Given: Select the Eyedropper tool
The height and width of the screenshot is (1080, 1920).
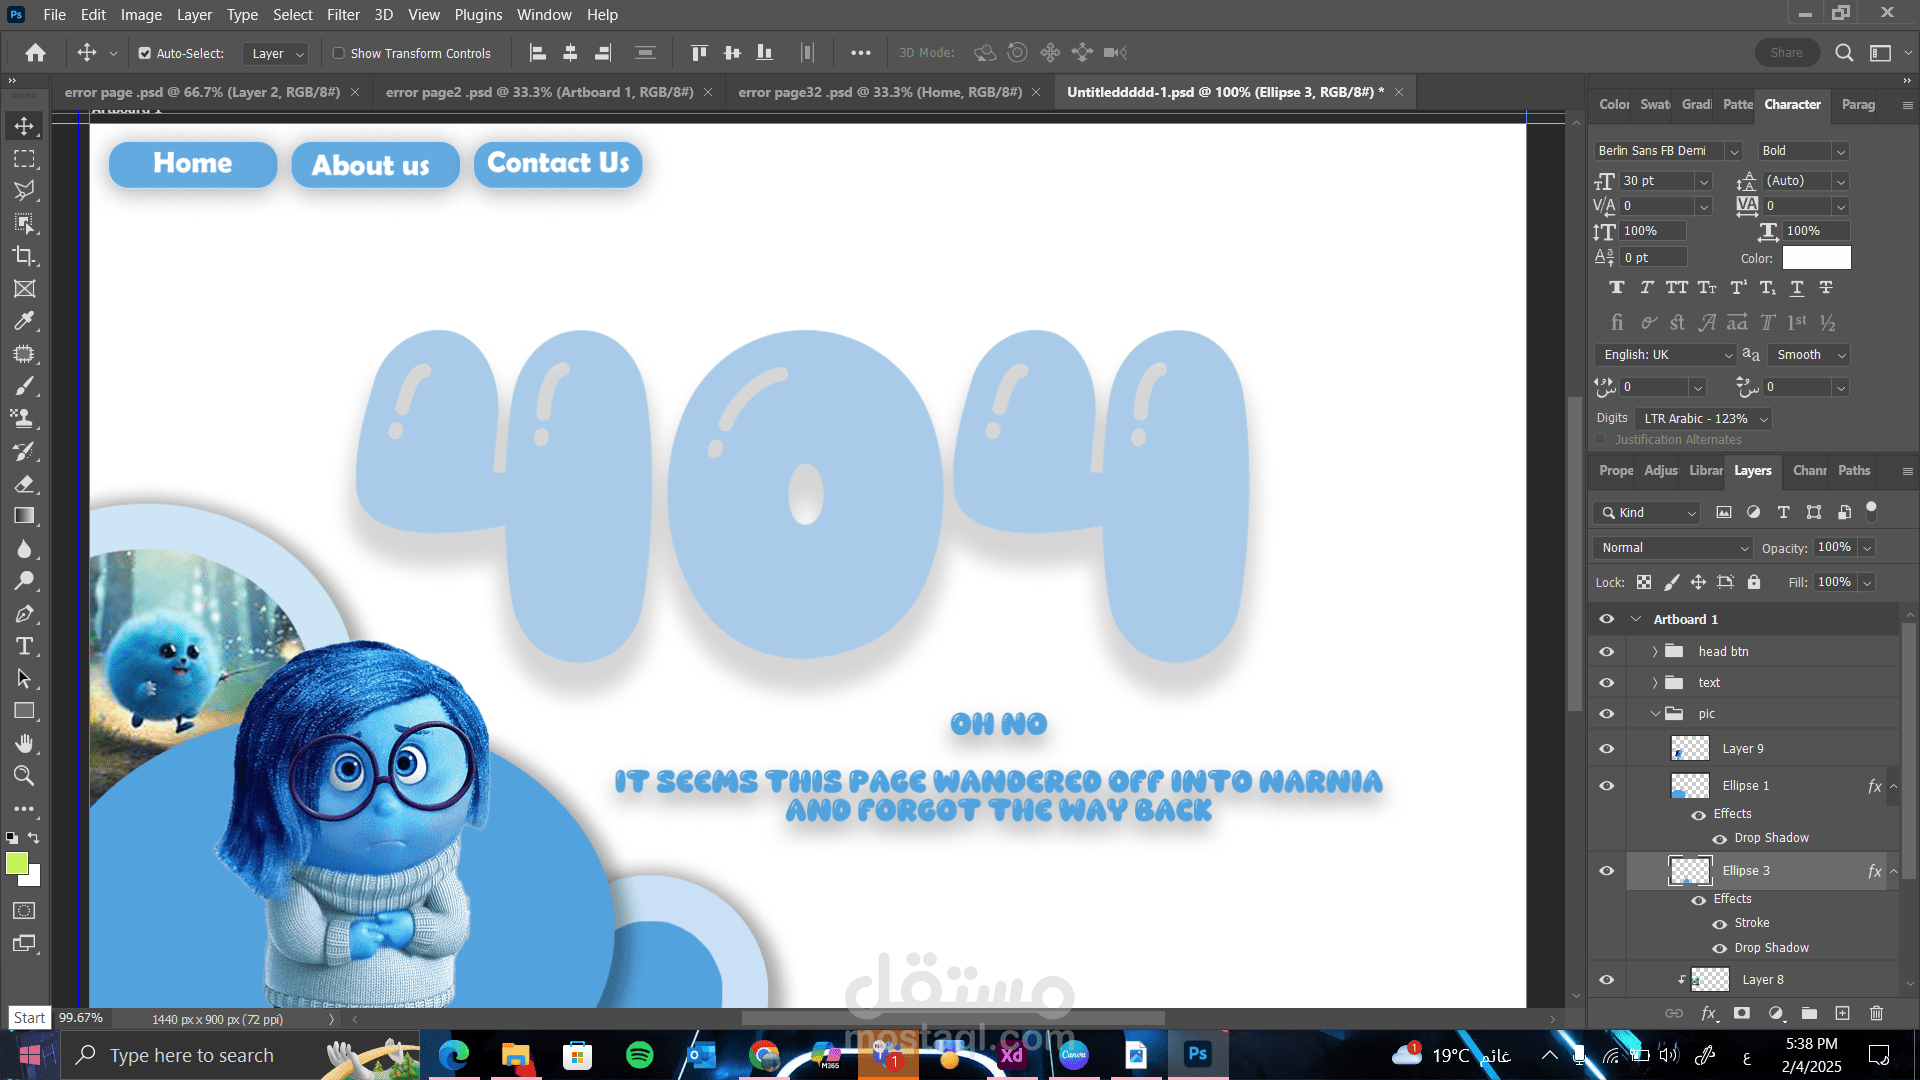Looking at the screenshot, I should (24, 321).
